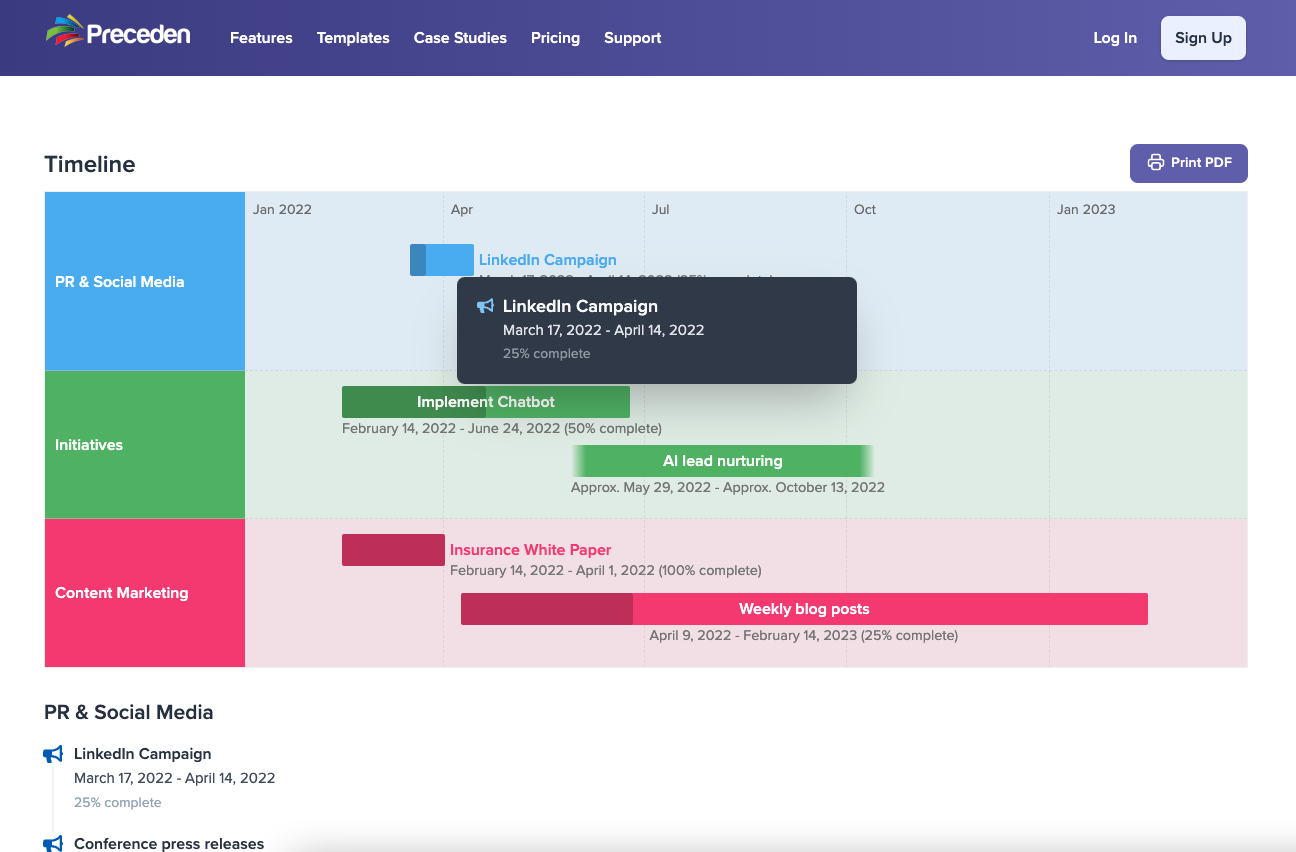This screenshot has width=1296, height=852.
Task: Select the LinkedIn Campaign timeline bar
Action: pos(442,260)
